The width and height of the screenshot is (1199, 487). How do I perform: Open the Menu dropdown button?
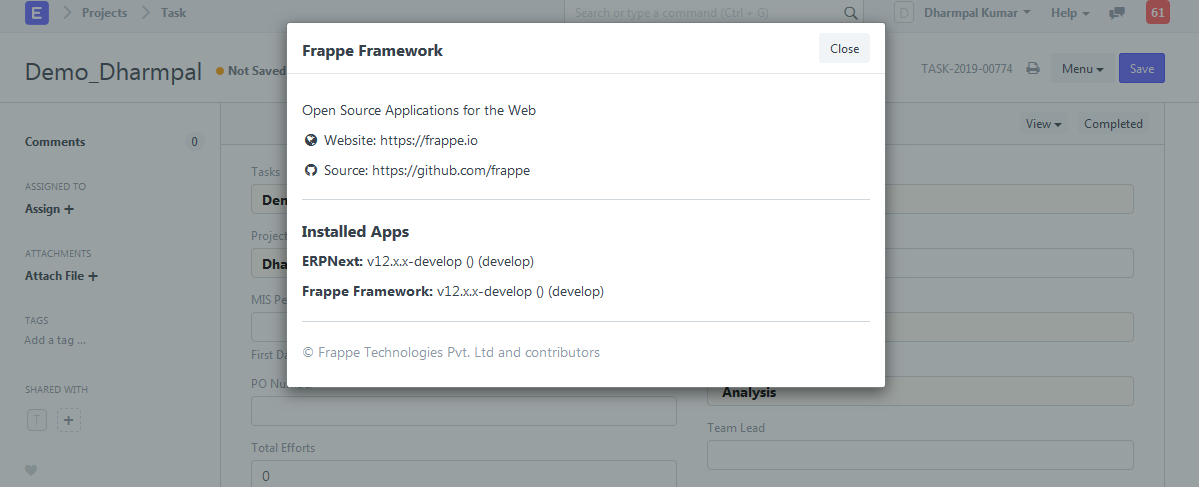click(1082, 69)
